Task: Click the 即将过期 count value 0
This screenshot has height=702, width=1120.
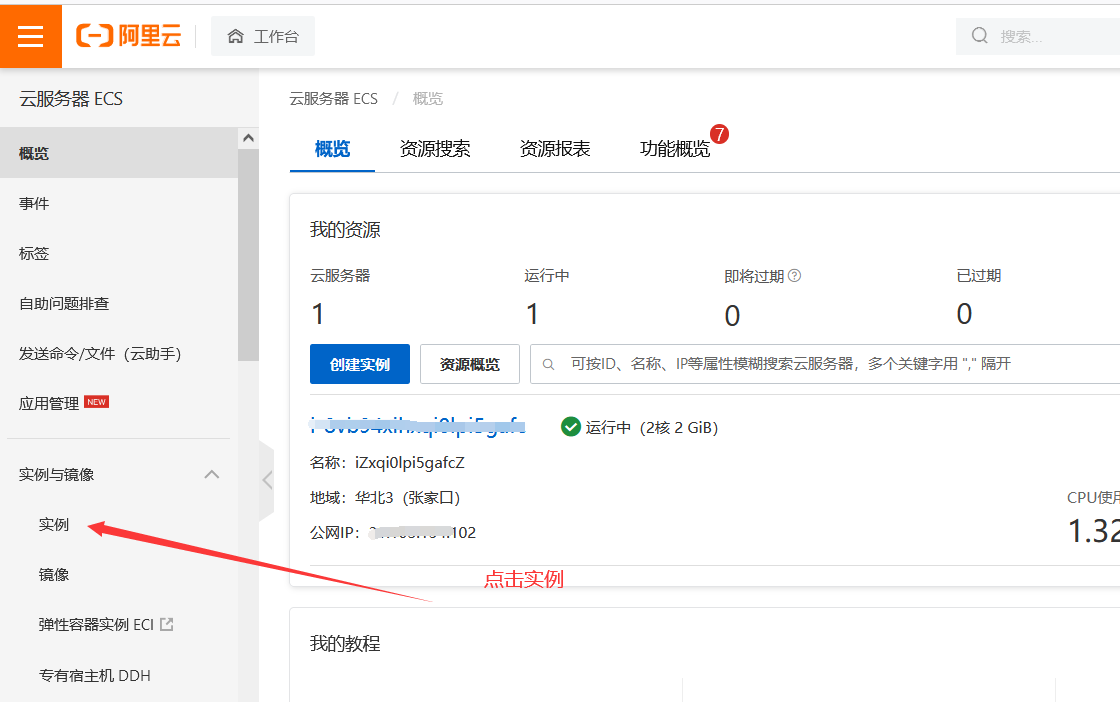Action: pyautogui.click(x=732, y=316)
